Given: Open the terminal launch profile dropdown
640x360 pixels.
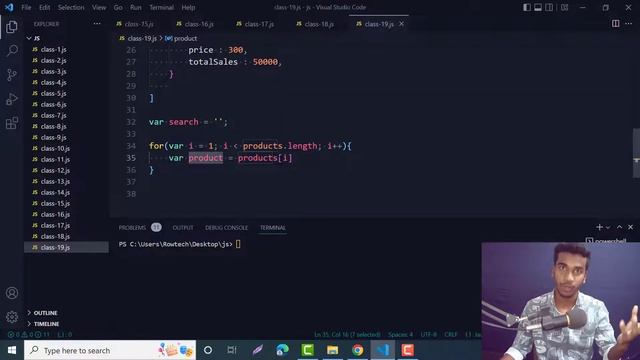Looking at the screenshot, I should click(x=608, y=227).
